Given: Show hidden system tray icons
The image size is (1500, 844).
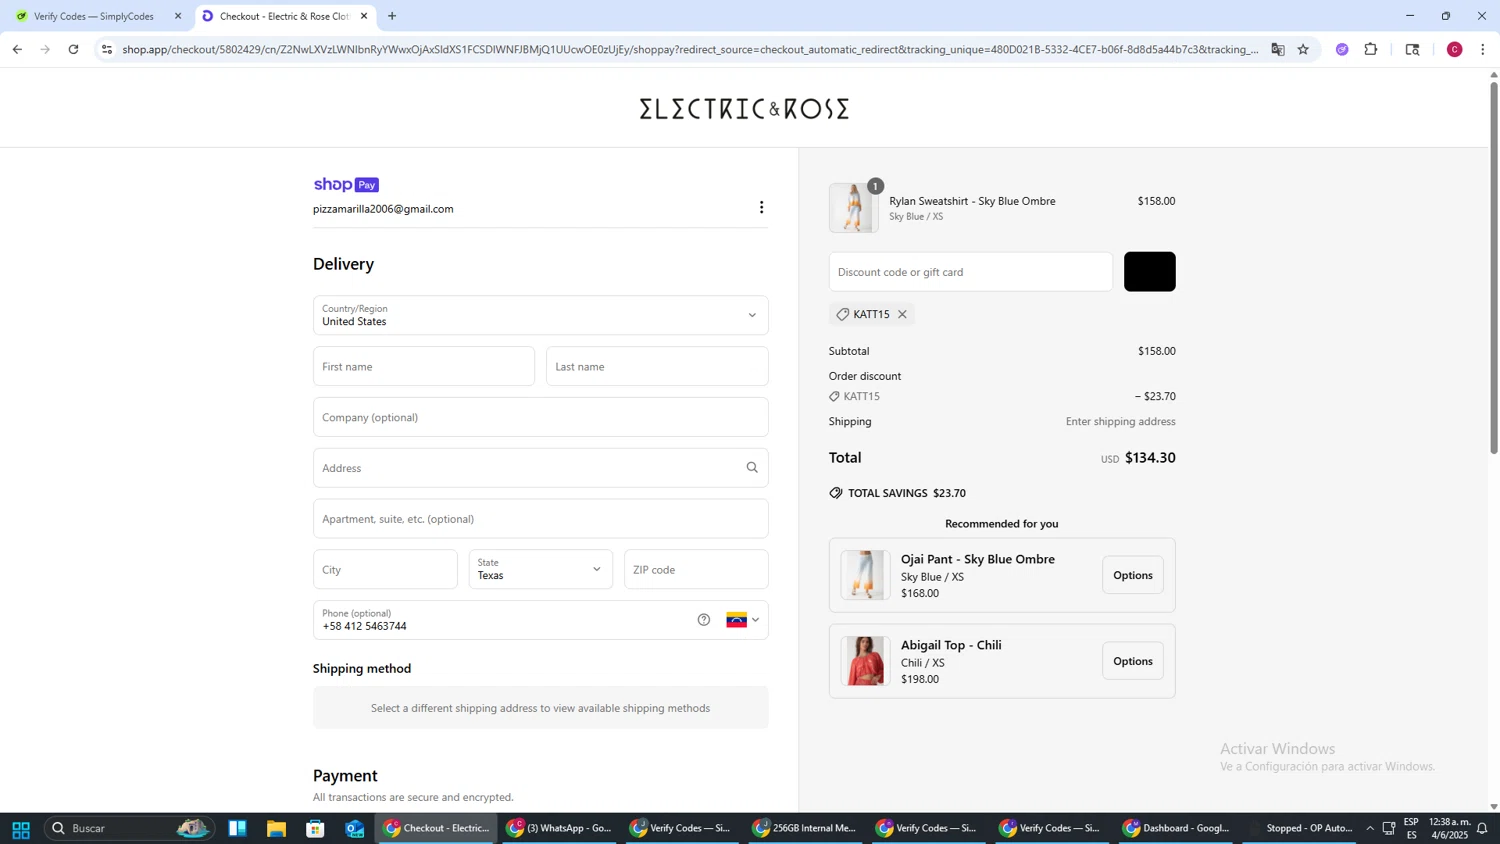Looking at the screenshot, I should coord(1370,829).
